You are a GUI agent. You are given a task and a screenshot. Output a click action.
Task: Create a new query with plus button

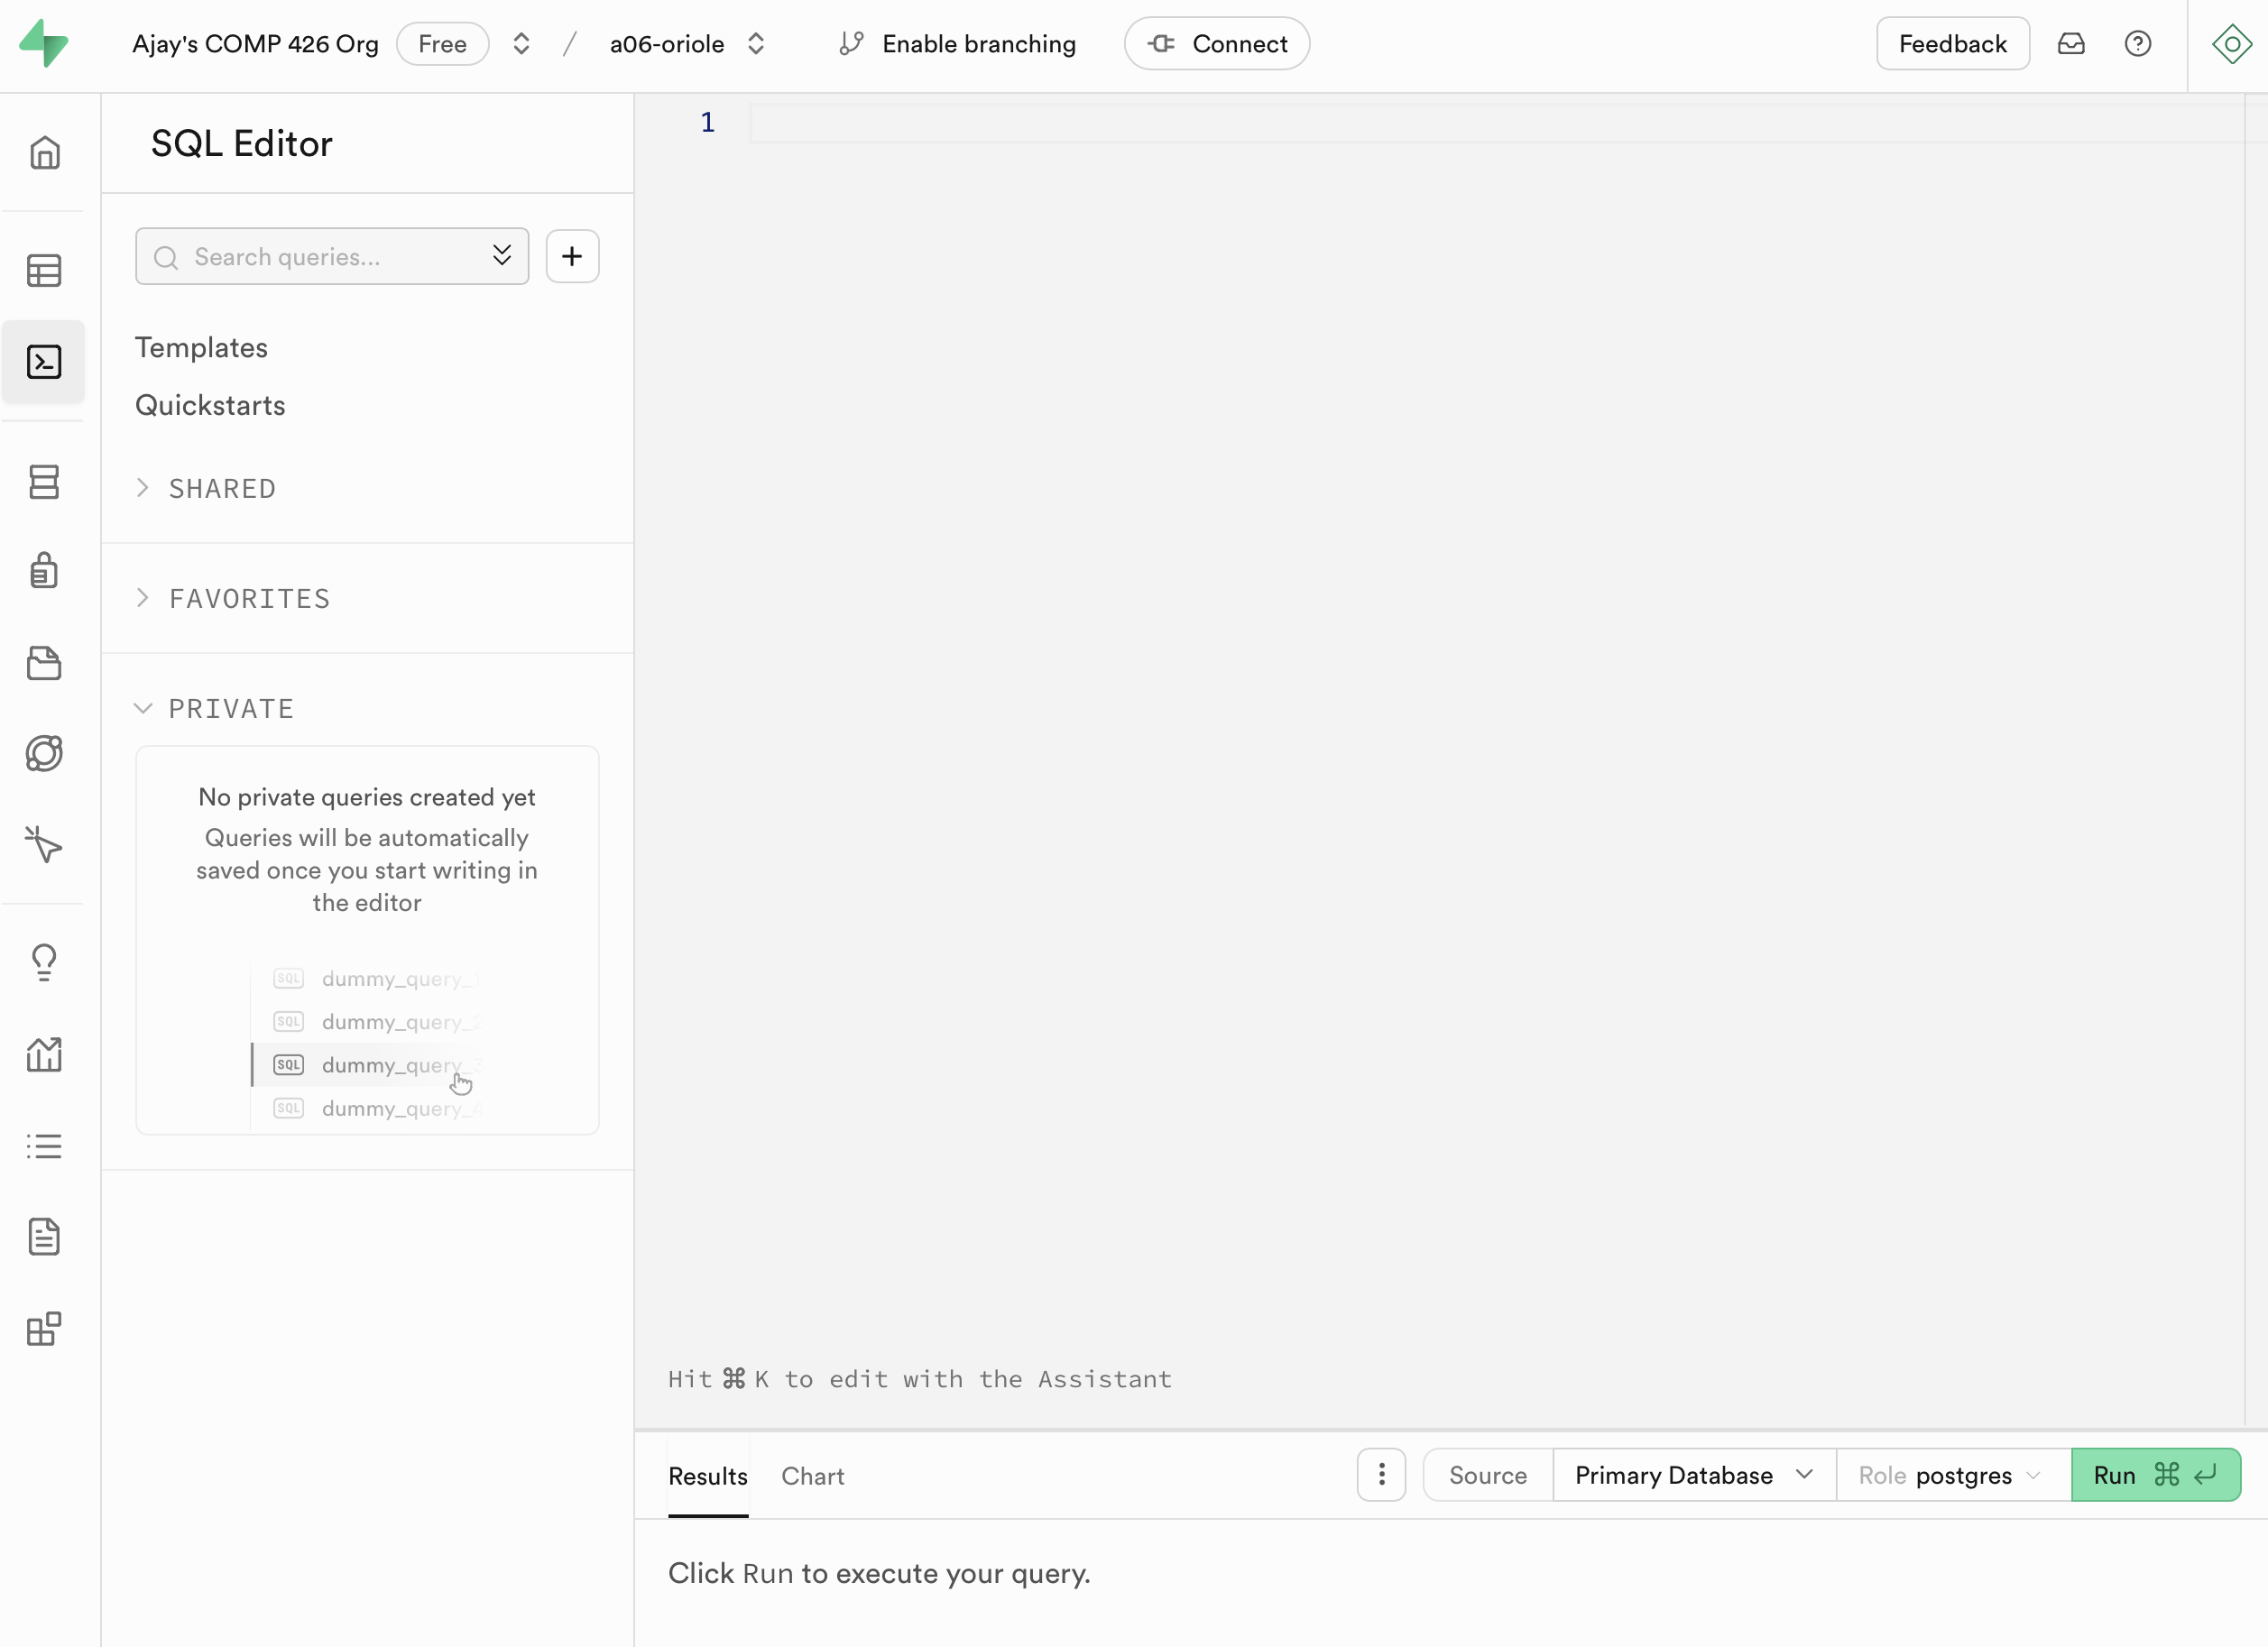(572, 256)
